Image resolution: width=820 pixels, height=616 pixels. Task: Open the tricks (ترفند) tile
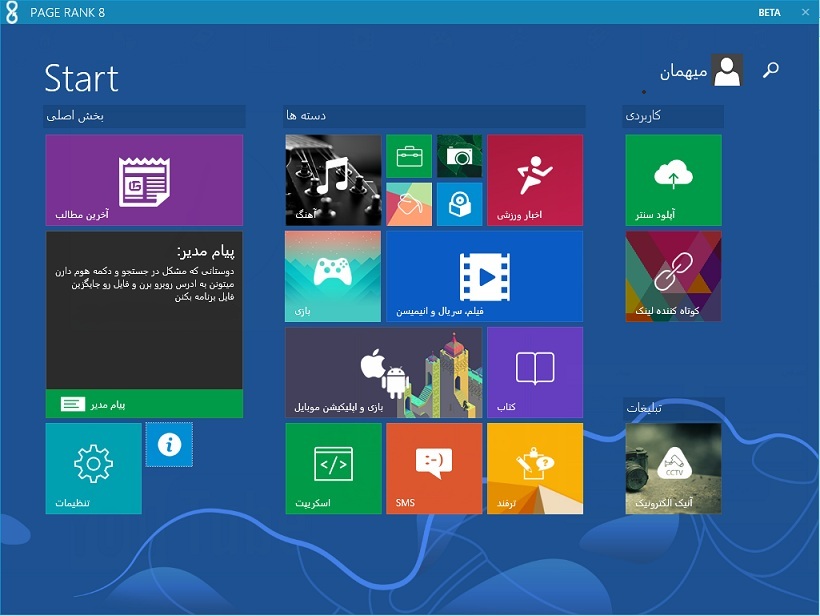(x=535, y=468)
